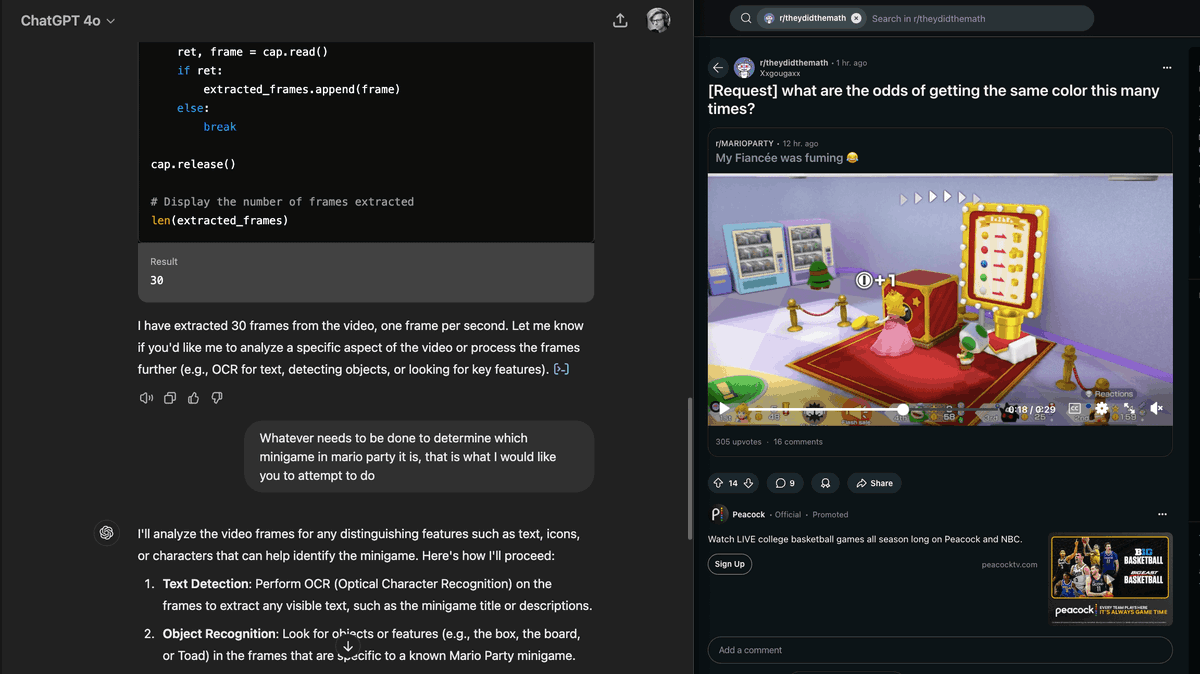Click the thumbs down icon on response
The height and width of the screenshot is (674, 1200).
[217, 398]
